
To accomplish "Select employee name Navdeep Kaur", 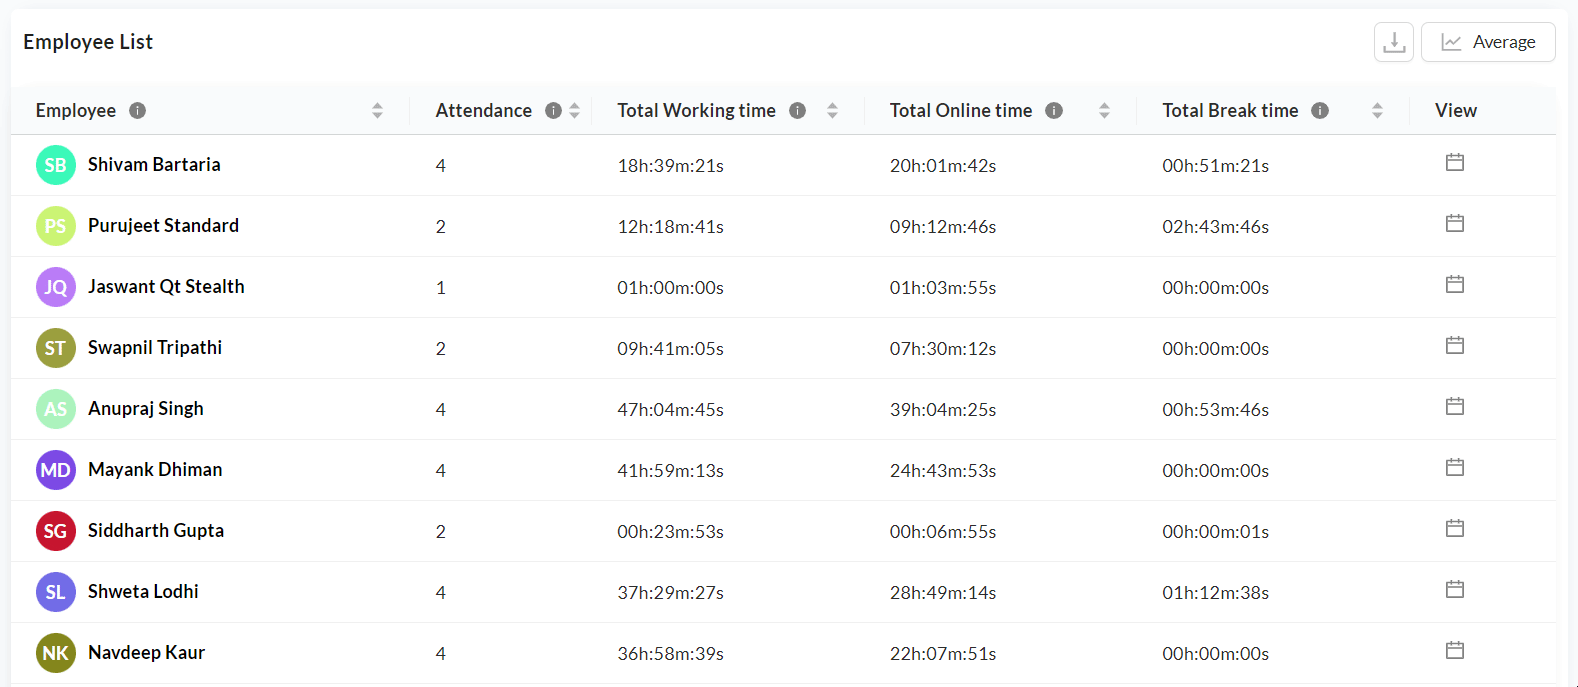I will [x=146, y=653].
